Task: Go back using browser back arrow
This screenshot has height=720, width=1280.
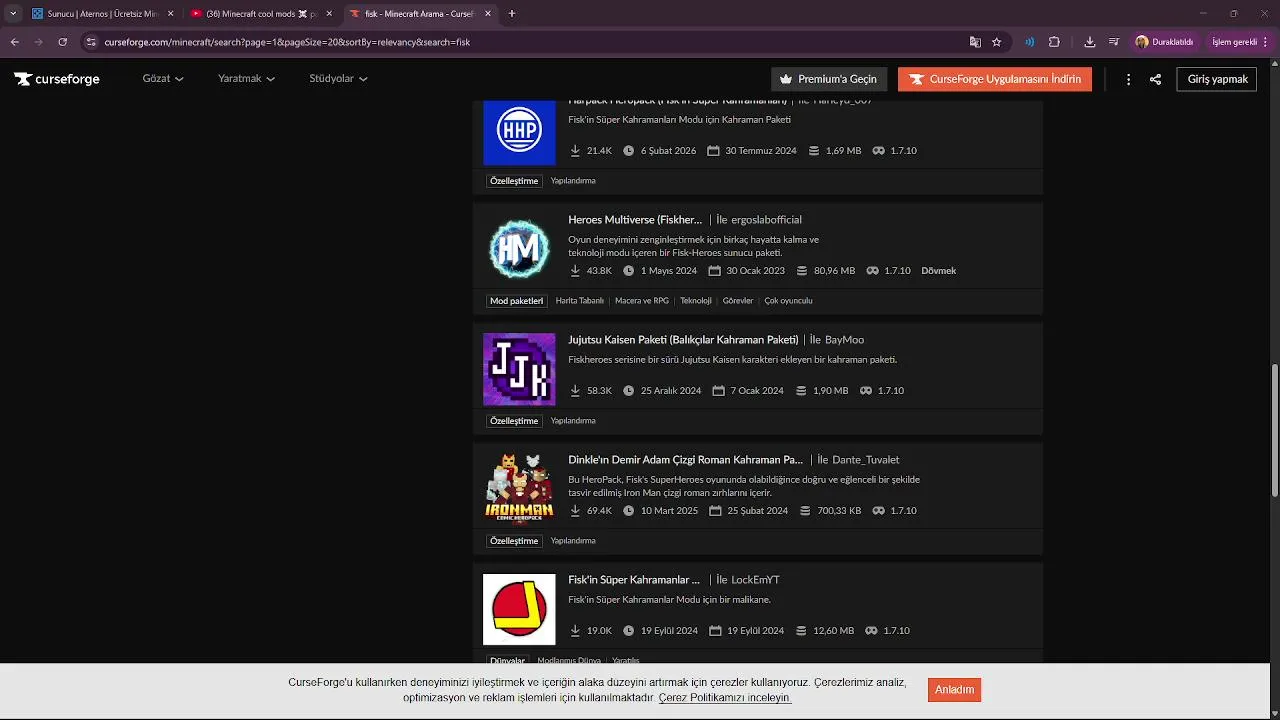Action: [15, 42]
